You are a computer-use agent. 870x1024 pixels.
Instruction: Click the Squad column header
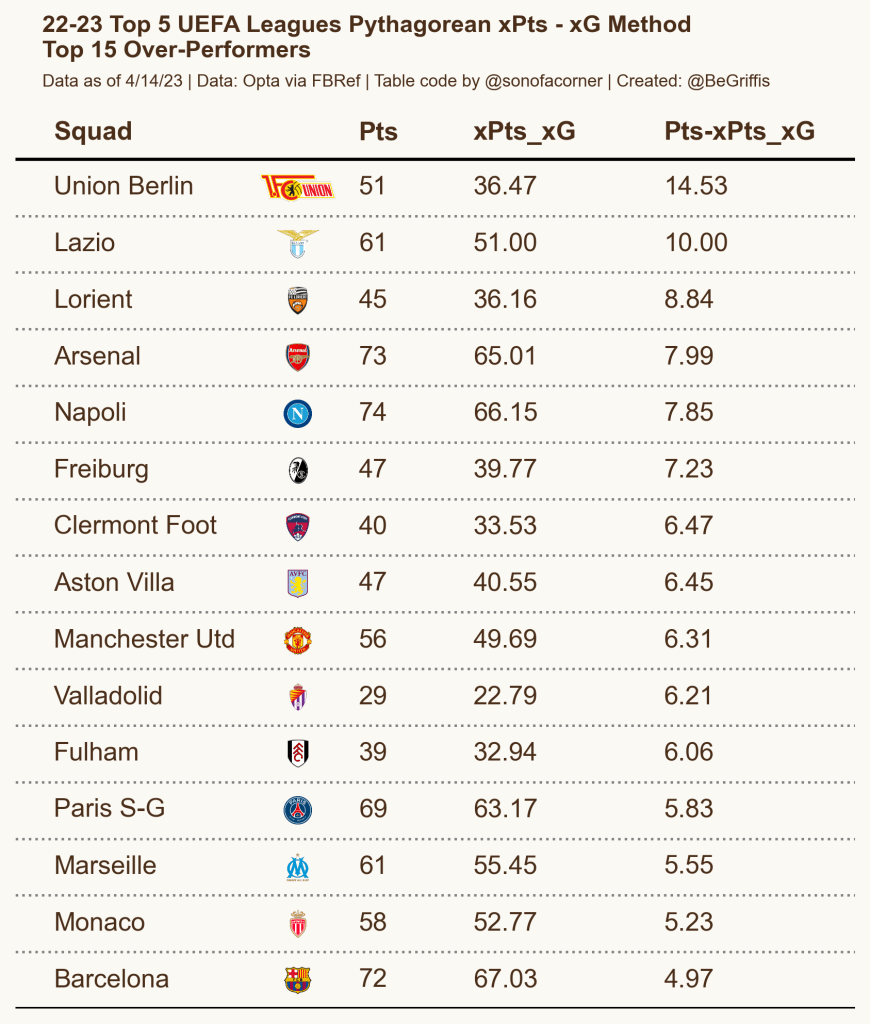[93, 132]
